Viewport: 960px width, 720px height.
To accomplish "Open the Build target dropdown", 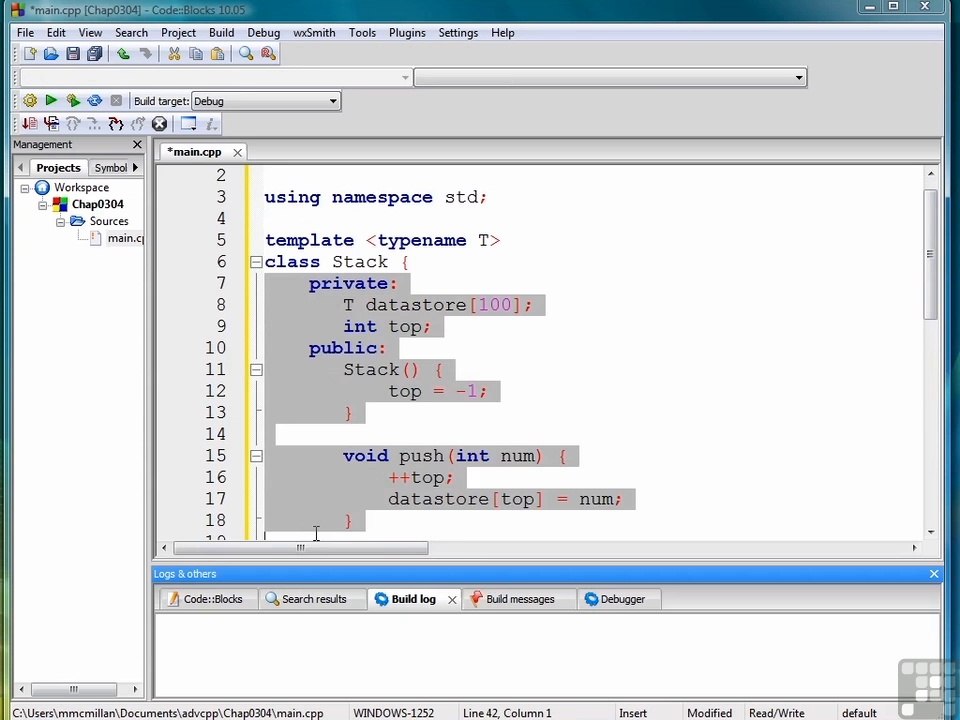I will coord(266,101).
